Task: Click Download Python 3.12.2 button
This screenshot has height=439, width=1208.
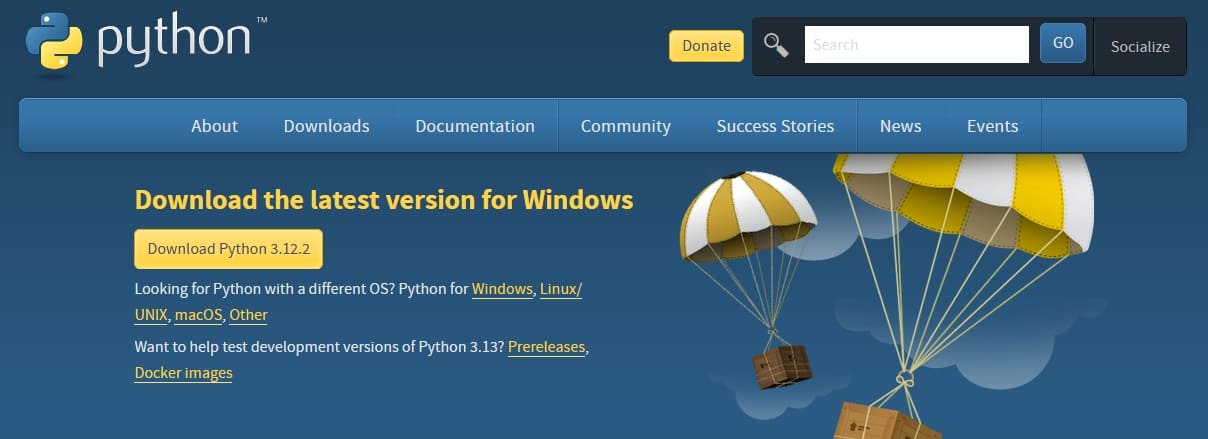Action: point(229,249)
